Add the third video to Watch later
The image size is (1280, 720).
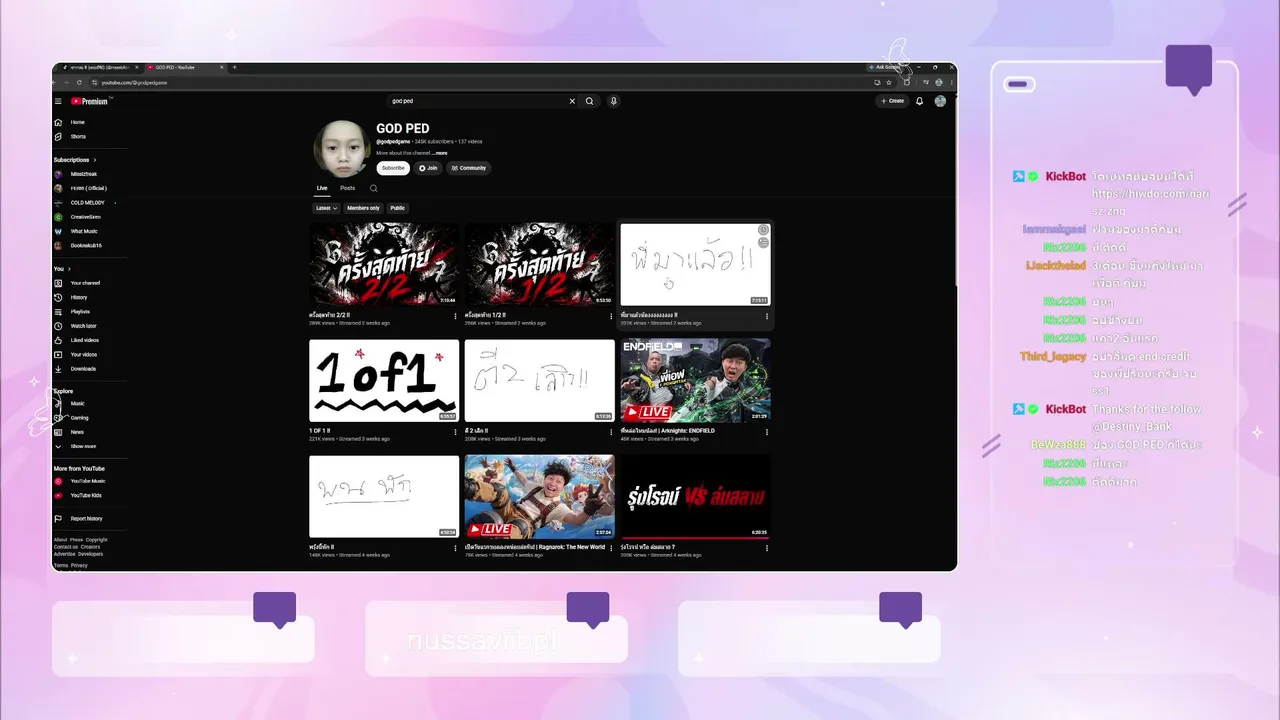[763, 230]
